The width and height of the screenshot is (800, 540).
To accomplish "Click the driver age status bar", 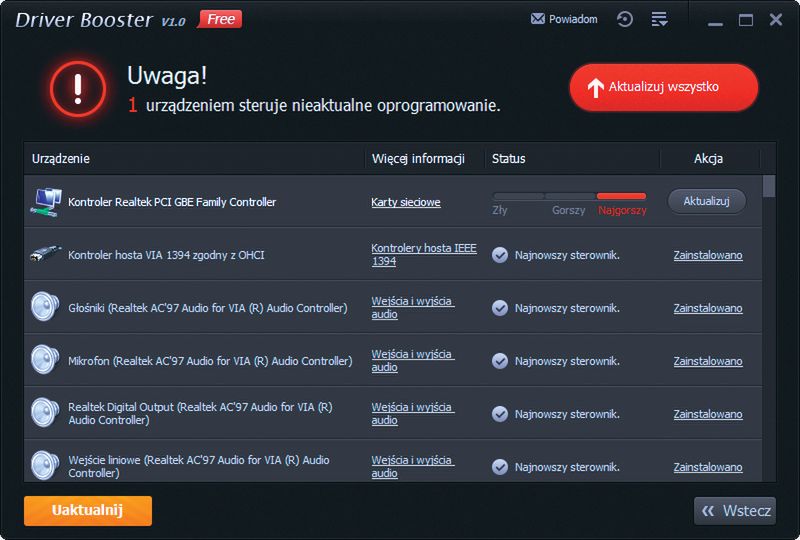I will (569, 196).
